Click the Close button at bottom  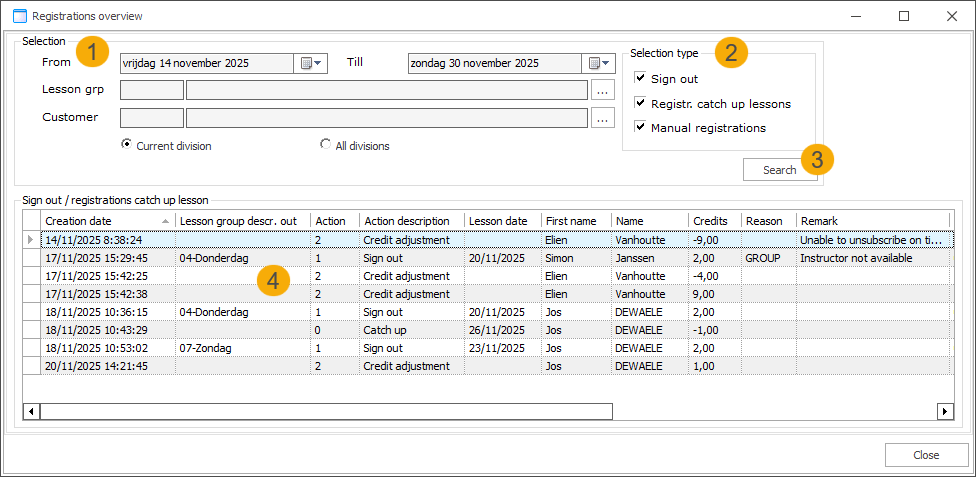click(926, 455)
